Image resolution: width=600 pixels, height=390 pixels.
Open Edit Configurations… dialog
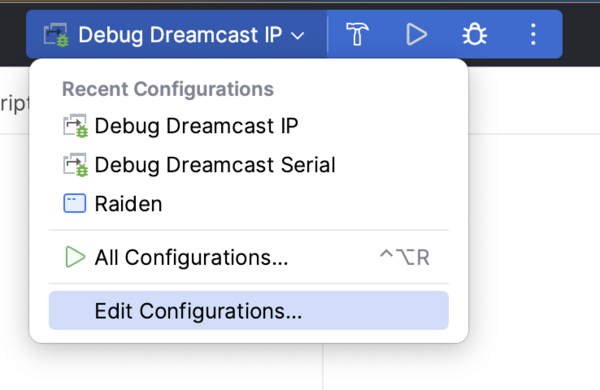tap(249, 310)
